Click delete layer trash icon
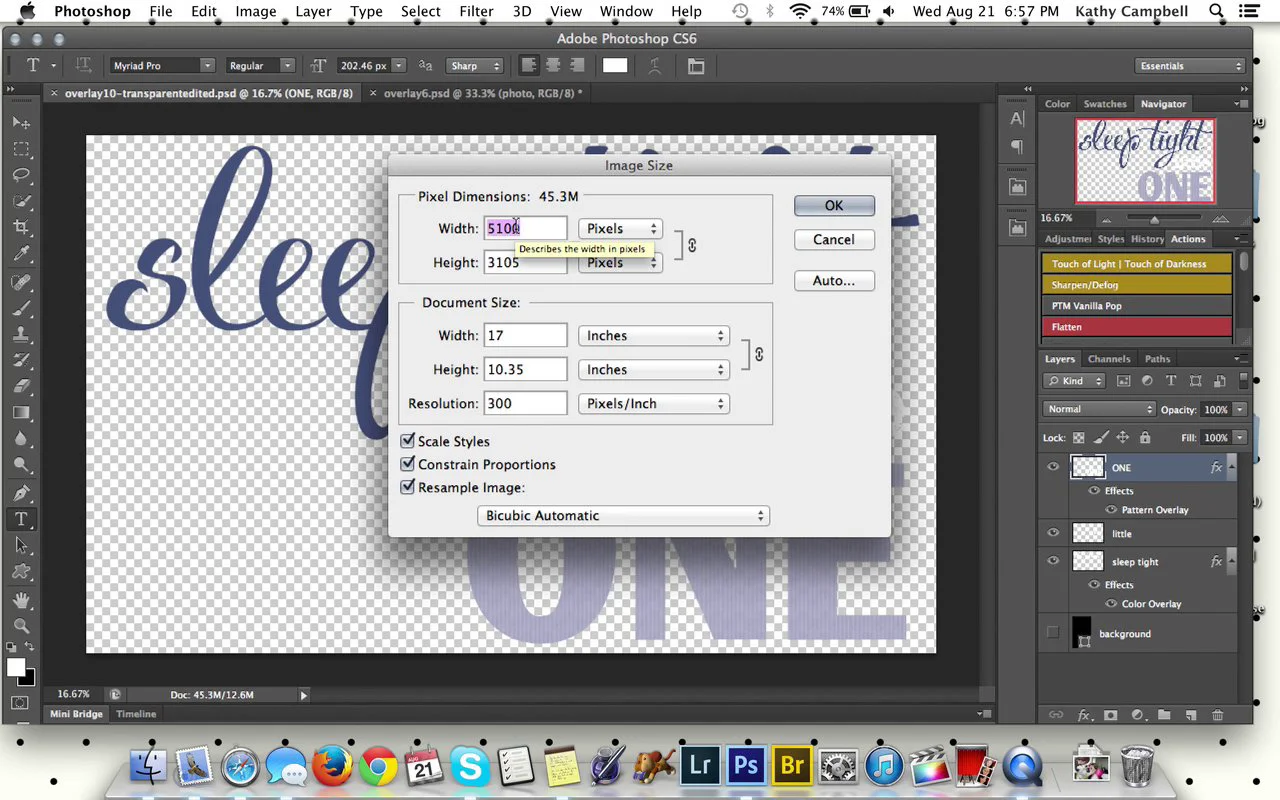The image size is (1280, 800). pyautogui.click(x=1217, y=715)
